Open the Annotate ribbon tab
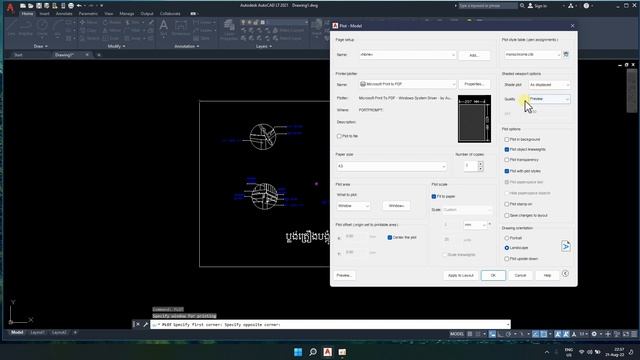The image size is (640, 360). coord(64,14)
